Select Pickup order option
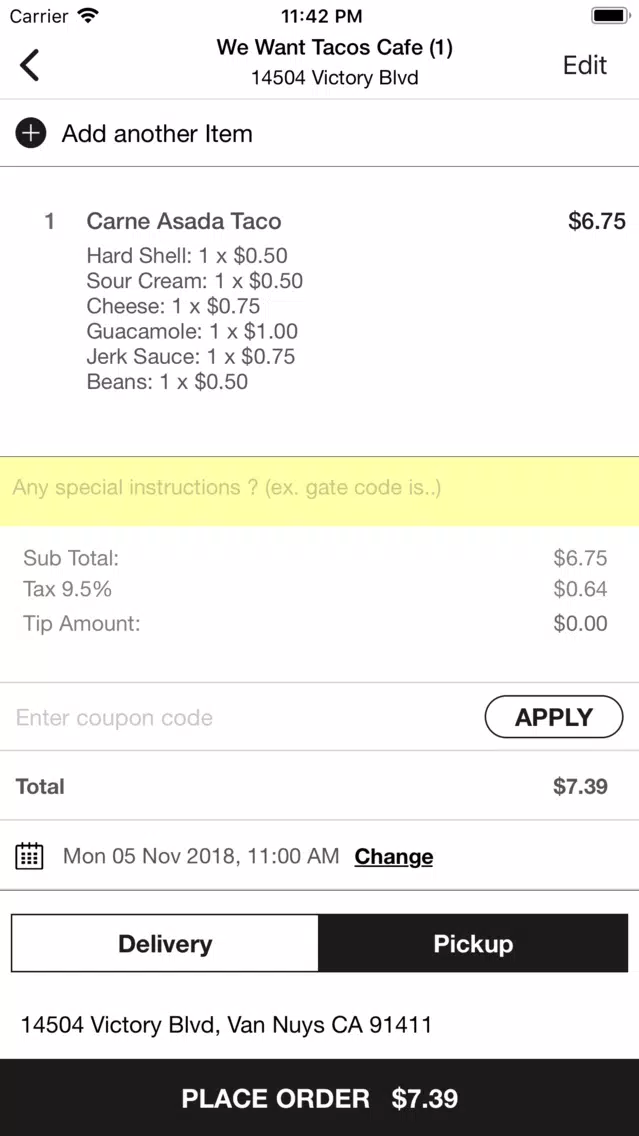The height and width of the screenshot is (1136, 639). pos(473,943)
